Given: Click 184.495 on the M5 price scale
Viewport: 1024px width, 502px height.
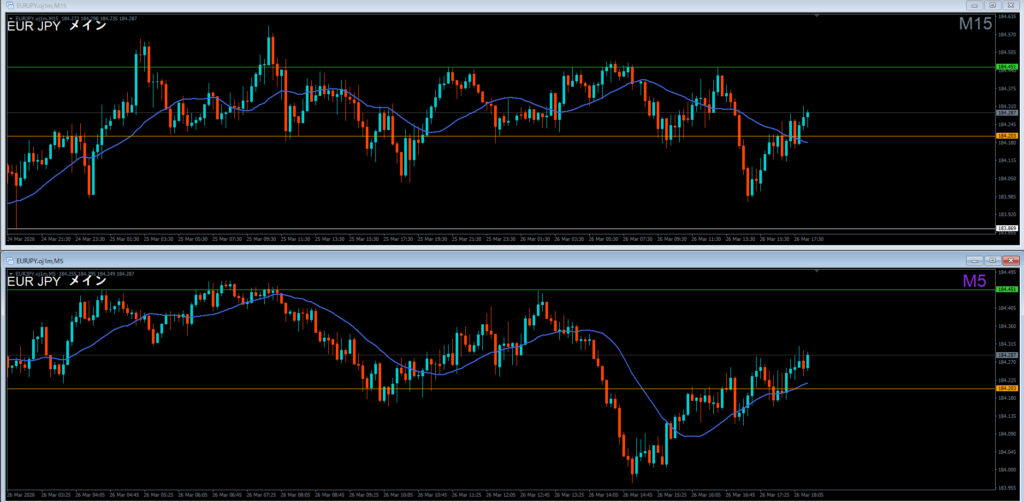Looking at the screenshot, I should [1006, 272].
